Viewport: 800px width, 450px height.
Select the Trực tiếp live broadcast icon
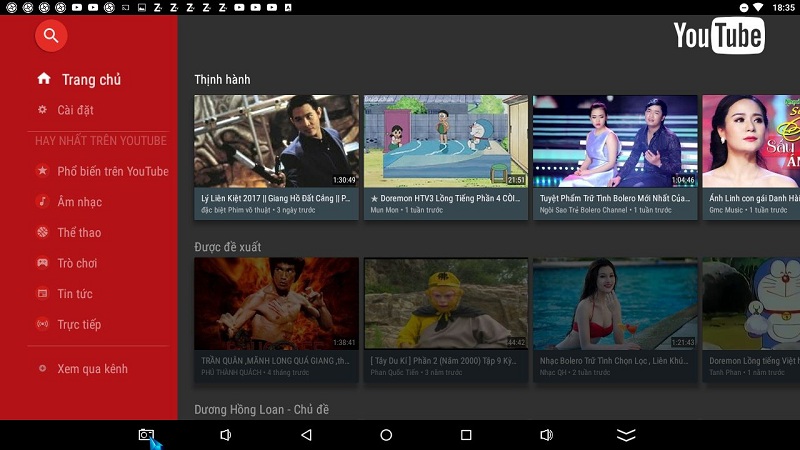click(42, 324)
